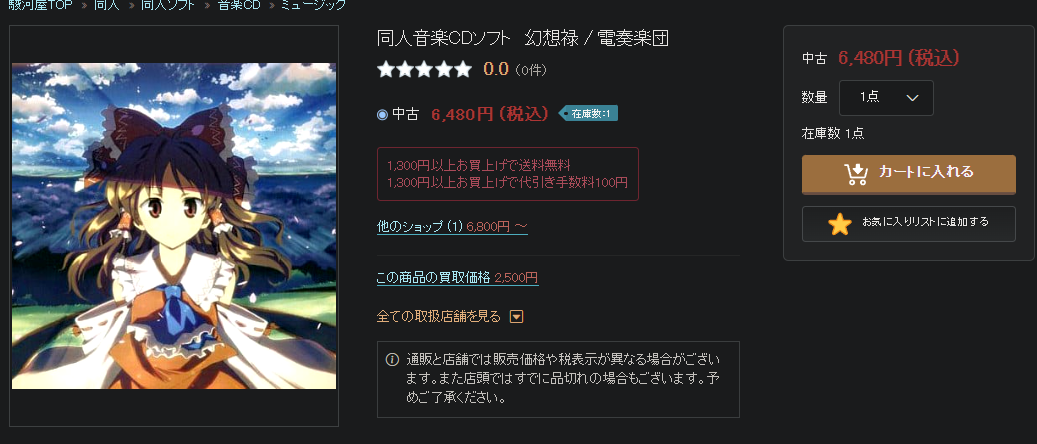
Task: Click お気に入り​リスト​に​追加​する button
Action: [x=909, y=224]
